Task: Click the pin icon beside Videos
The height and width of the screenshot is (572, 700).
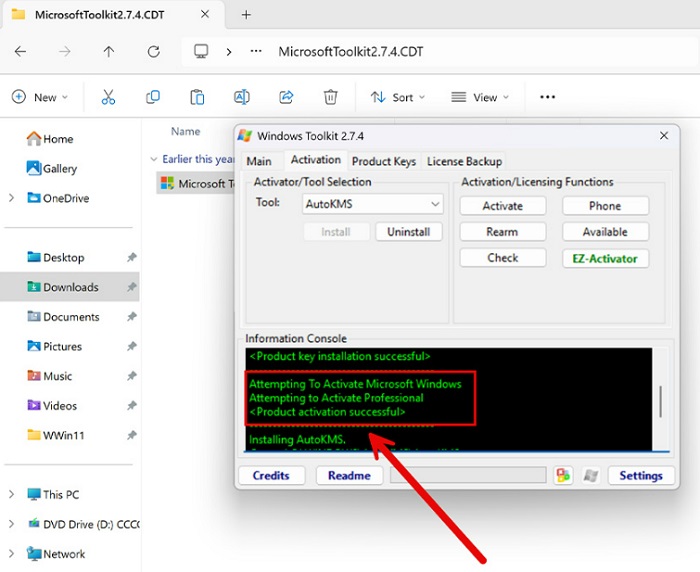Action: [x=131, y=405]
